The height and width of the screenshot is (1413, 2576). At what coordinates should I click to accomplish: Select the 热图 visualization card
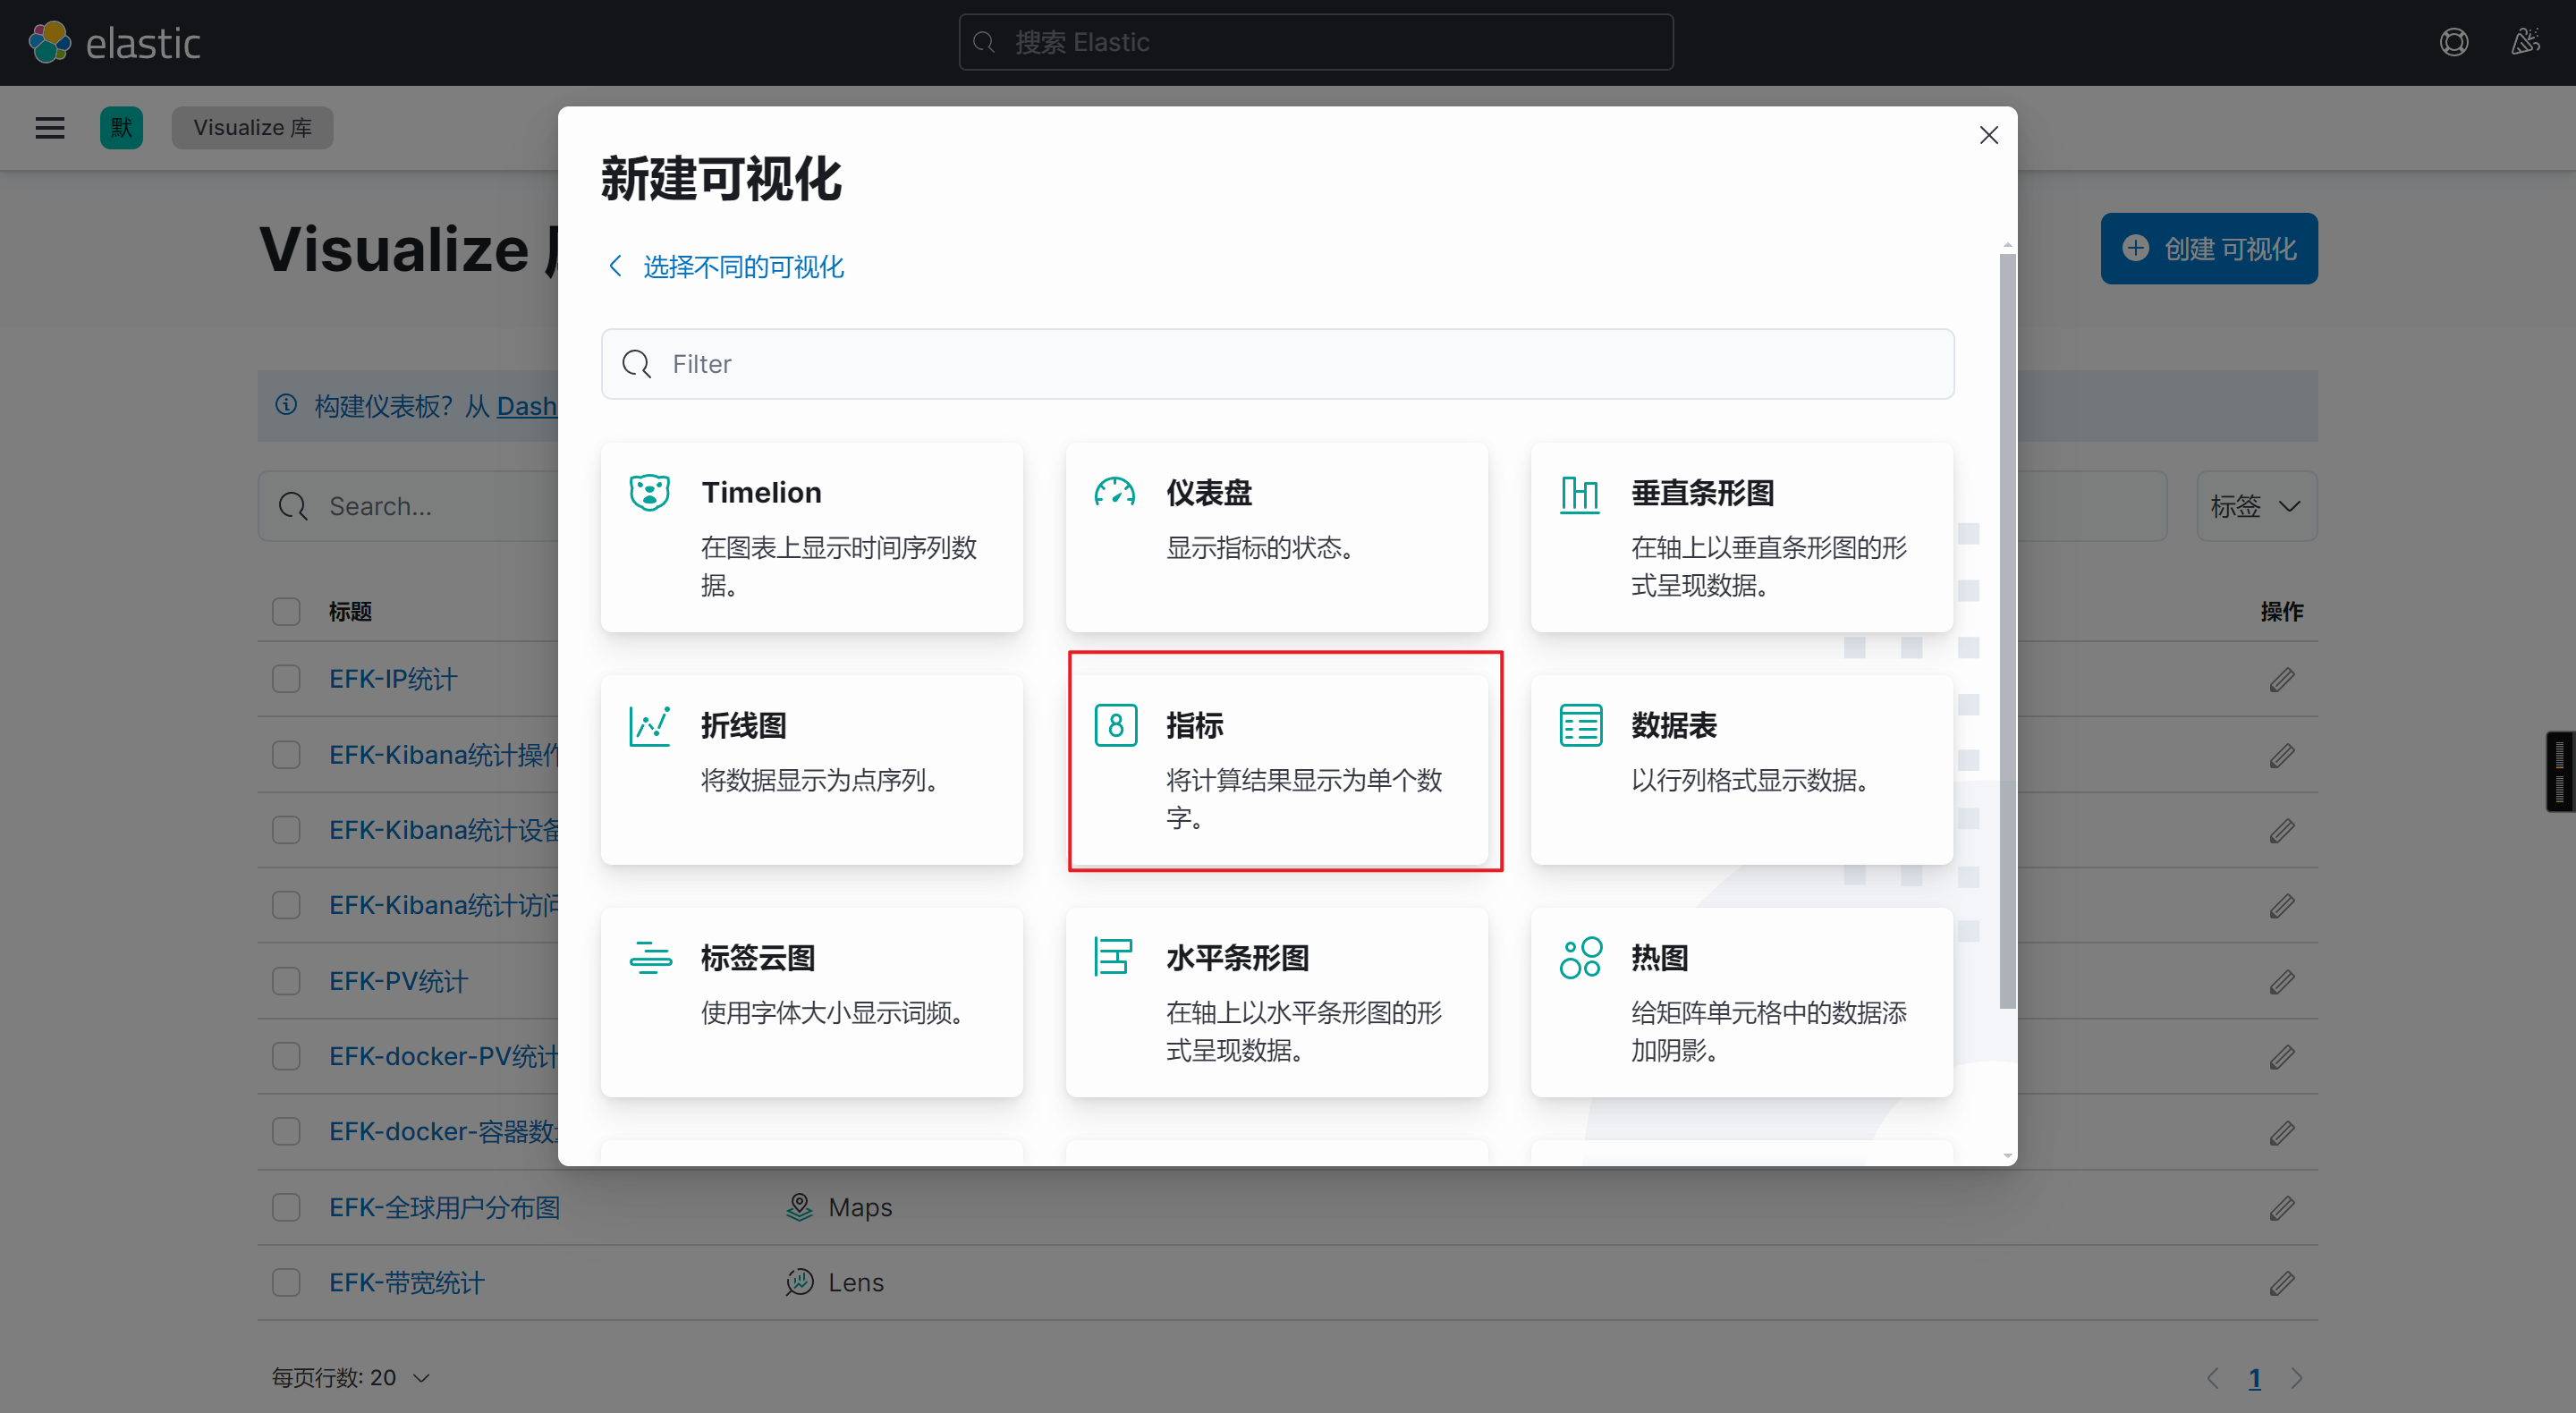pyautogui.click(x=1741, y=1002)
